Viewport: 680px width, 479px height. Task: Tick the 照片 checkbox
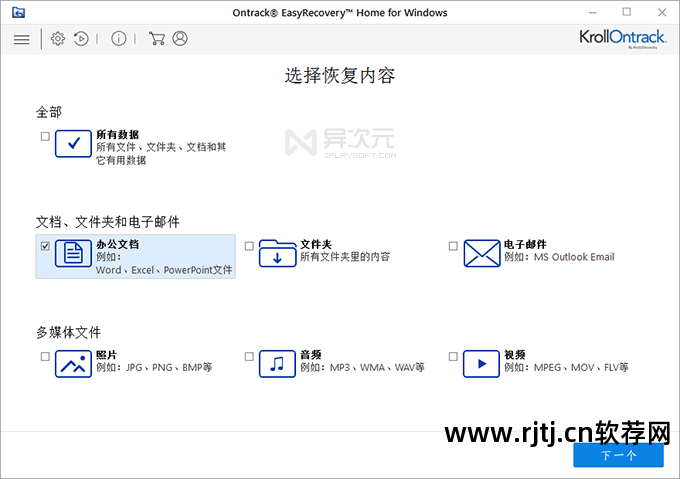click(45, 357)
